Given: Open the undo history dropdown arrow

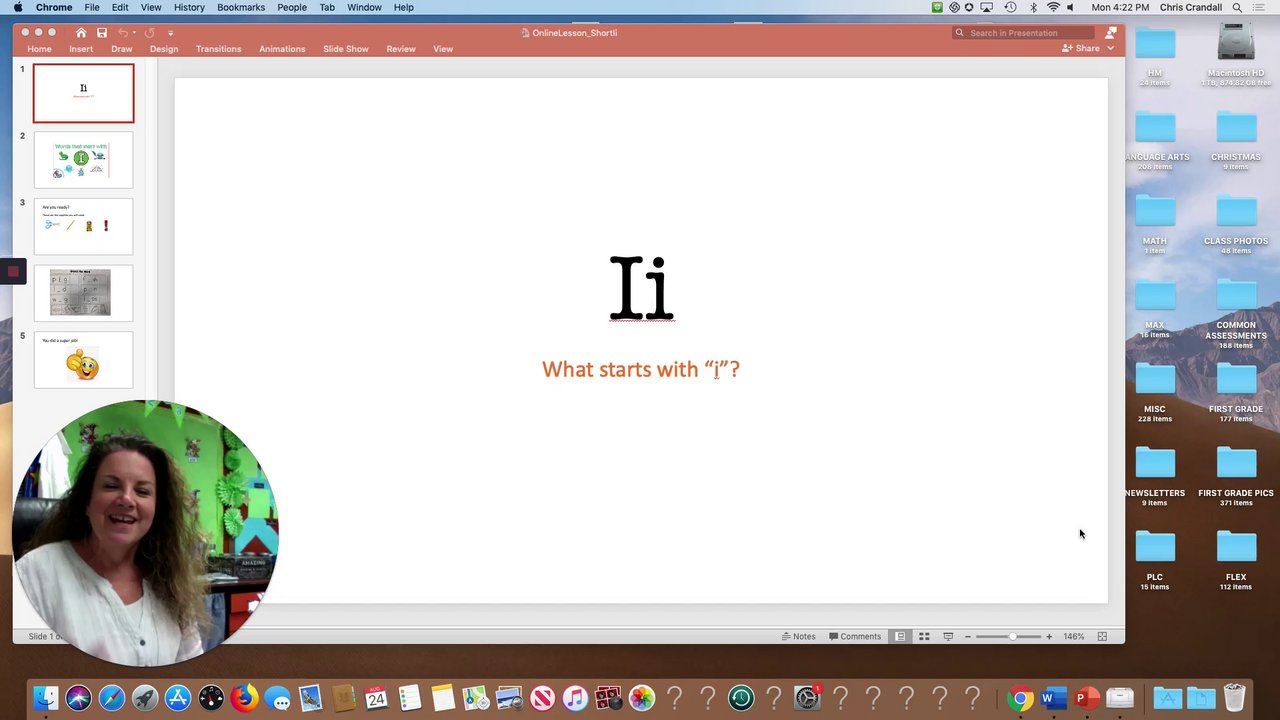Looking at the screenshot, I should point(134,33).
